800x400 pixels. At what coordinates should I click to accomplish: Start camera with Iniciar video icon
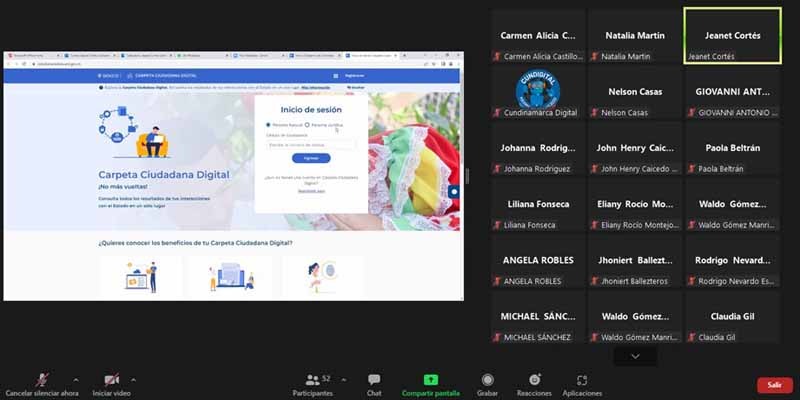(x=112, y=380)
